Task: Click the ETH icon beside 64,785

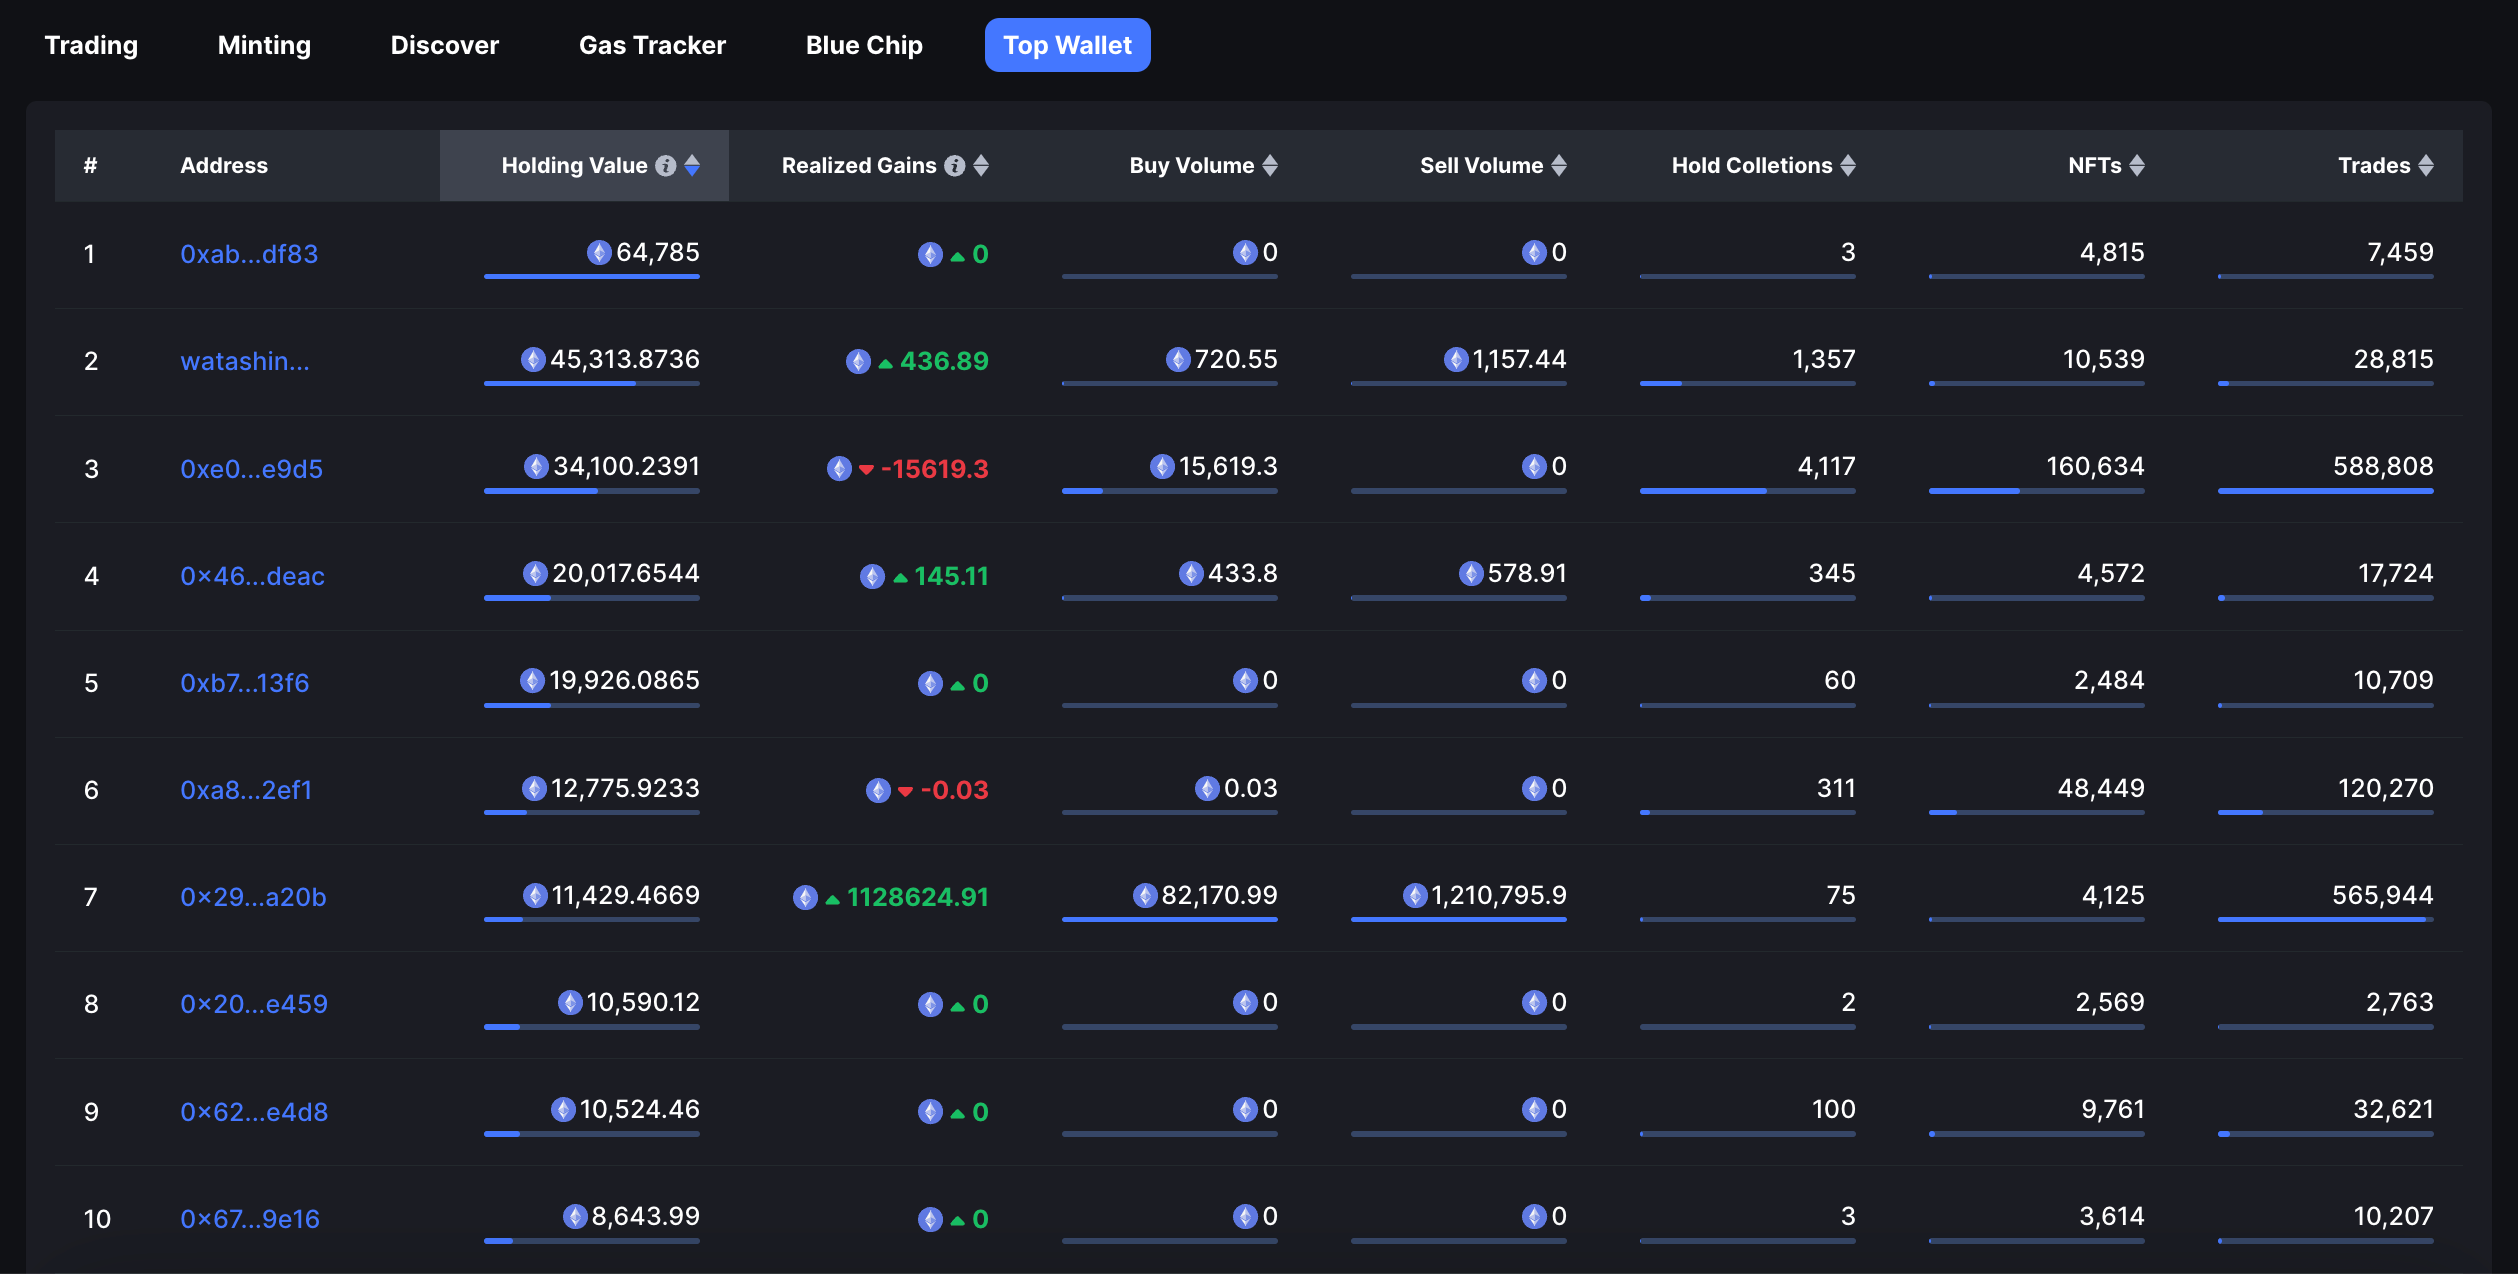Action: coord(599,253)
